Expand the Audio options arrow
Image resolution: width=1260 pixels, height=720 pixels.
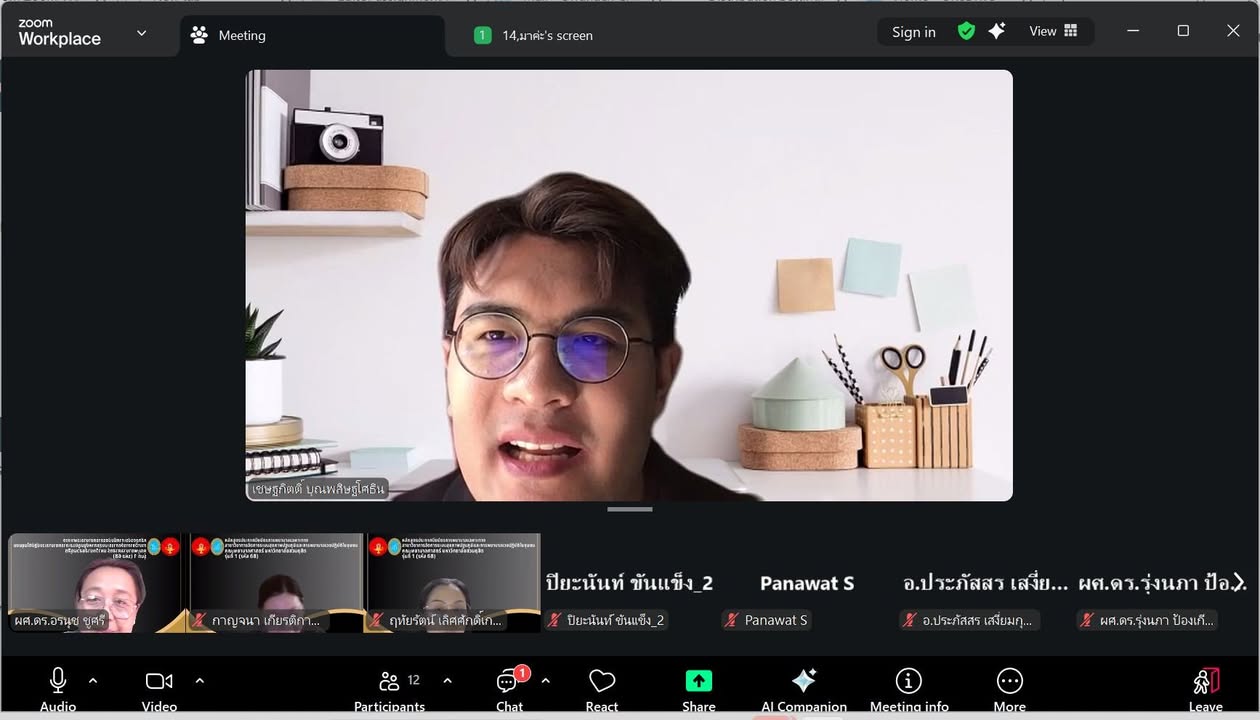tap(93, 681)
